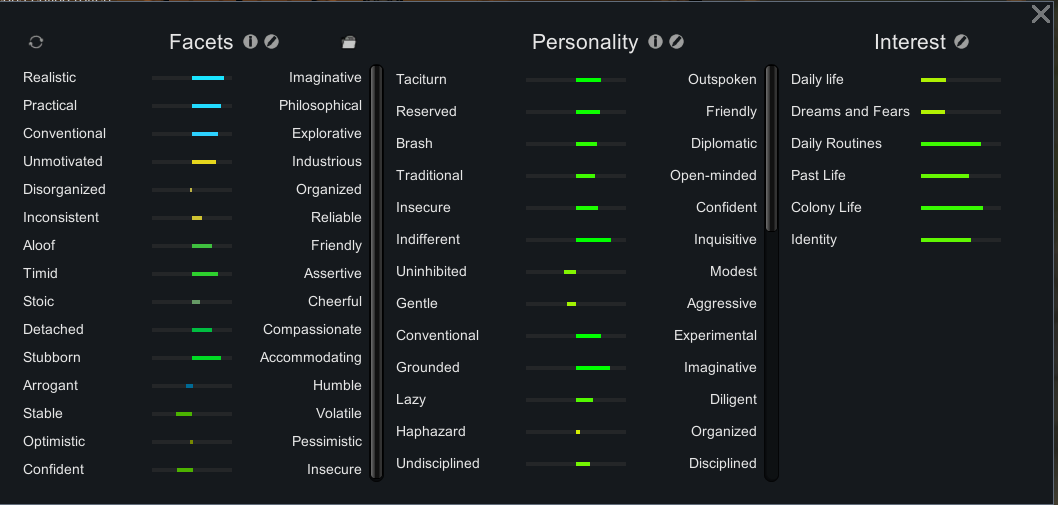Adjust the Realistic–Imaginative facet slider
This screenshot has width=1058, height=505.
tap(192, 78)
